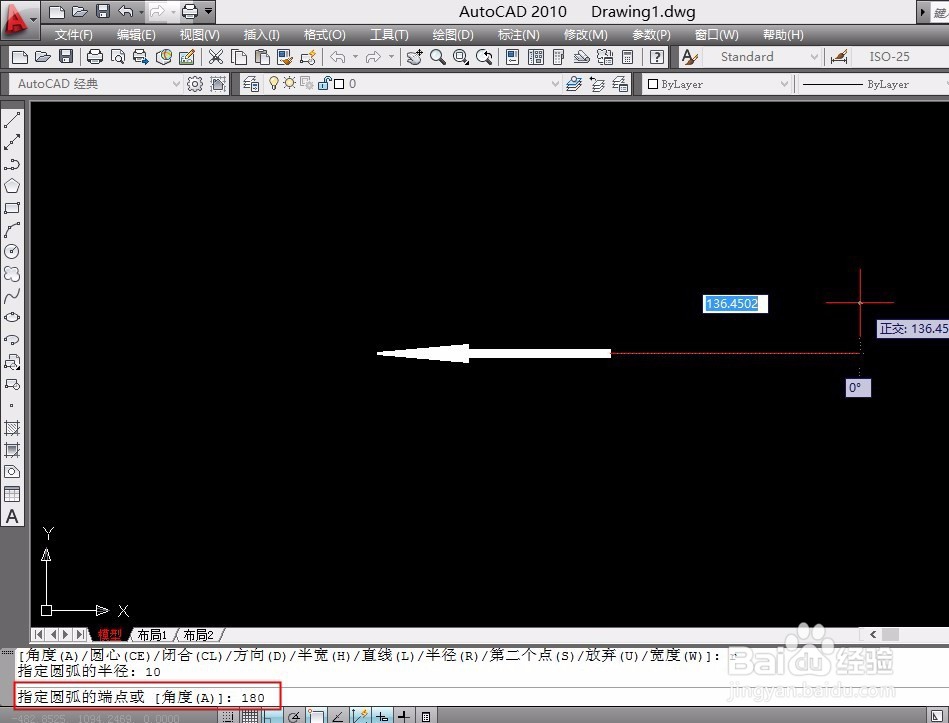
Task: Click the Cut scissors icon
Action: coord(215,57)
